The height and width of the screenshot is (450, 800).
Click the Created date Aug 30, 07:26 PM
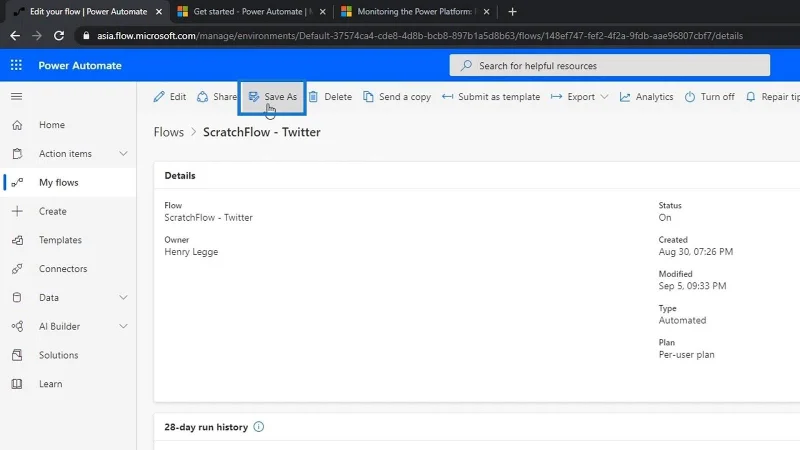[695, 252]
